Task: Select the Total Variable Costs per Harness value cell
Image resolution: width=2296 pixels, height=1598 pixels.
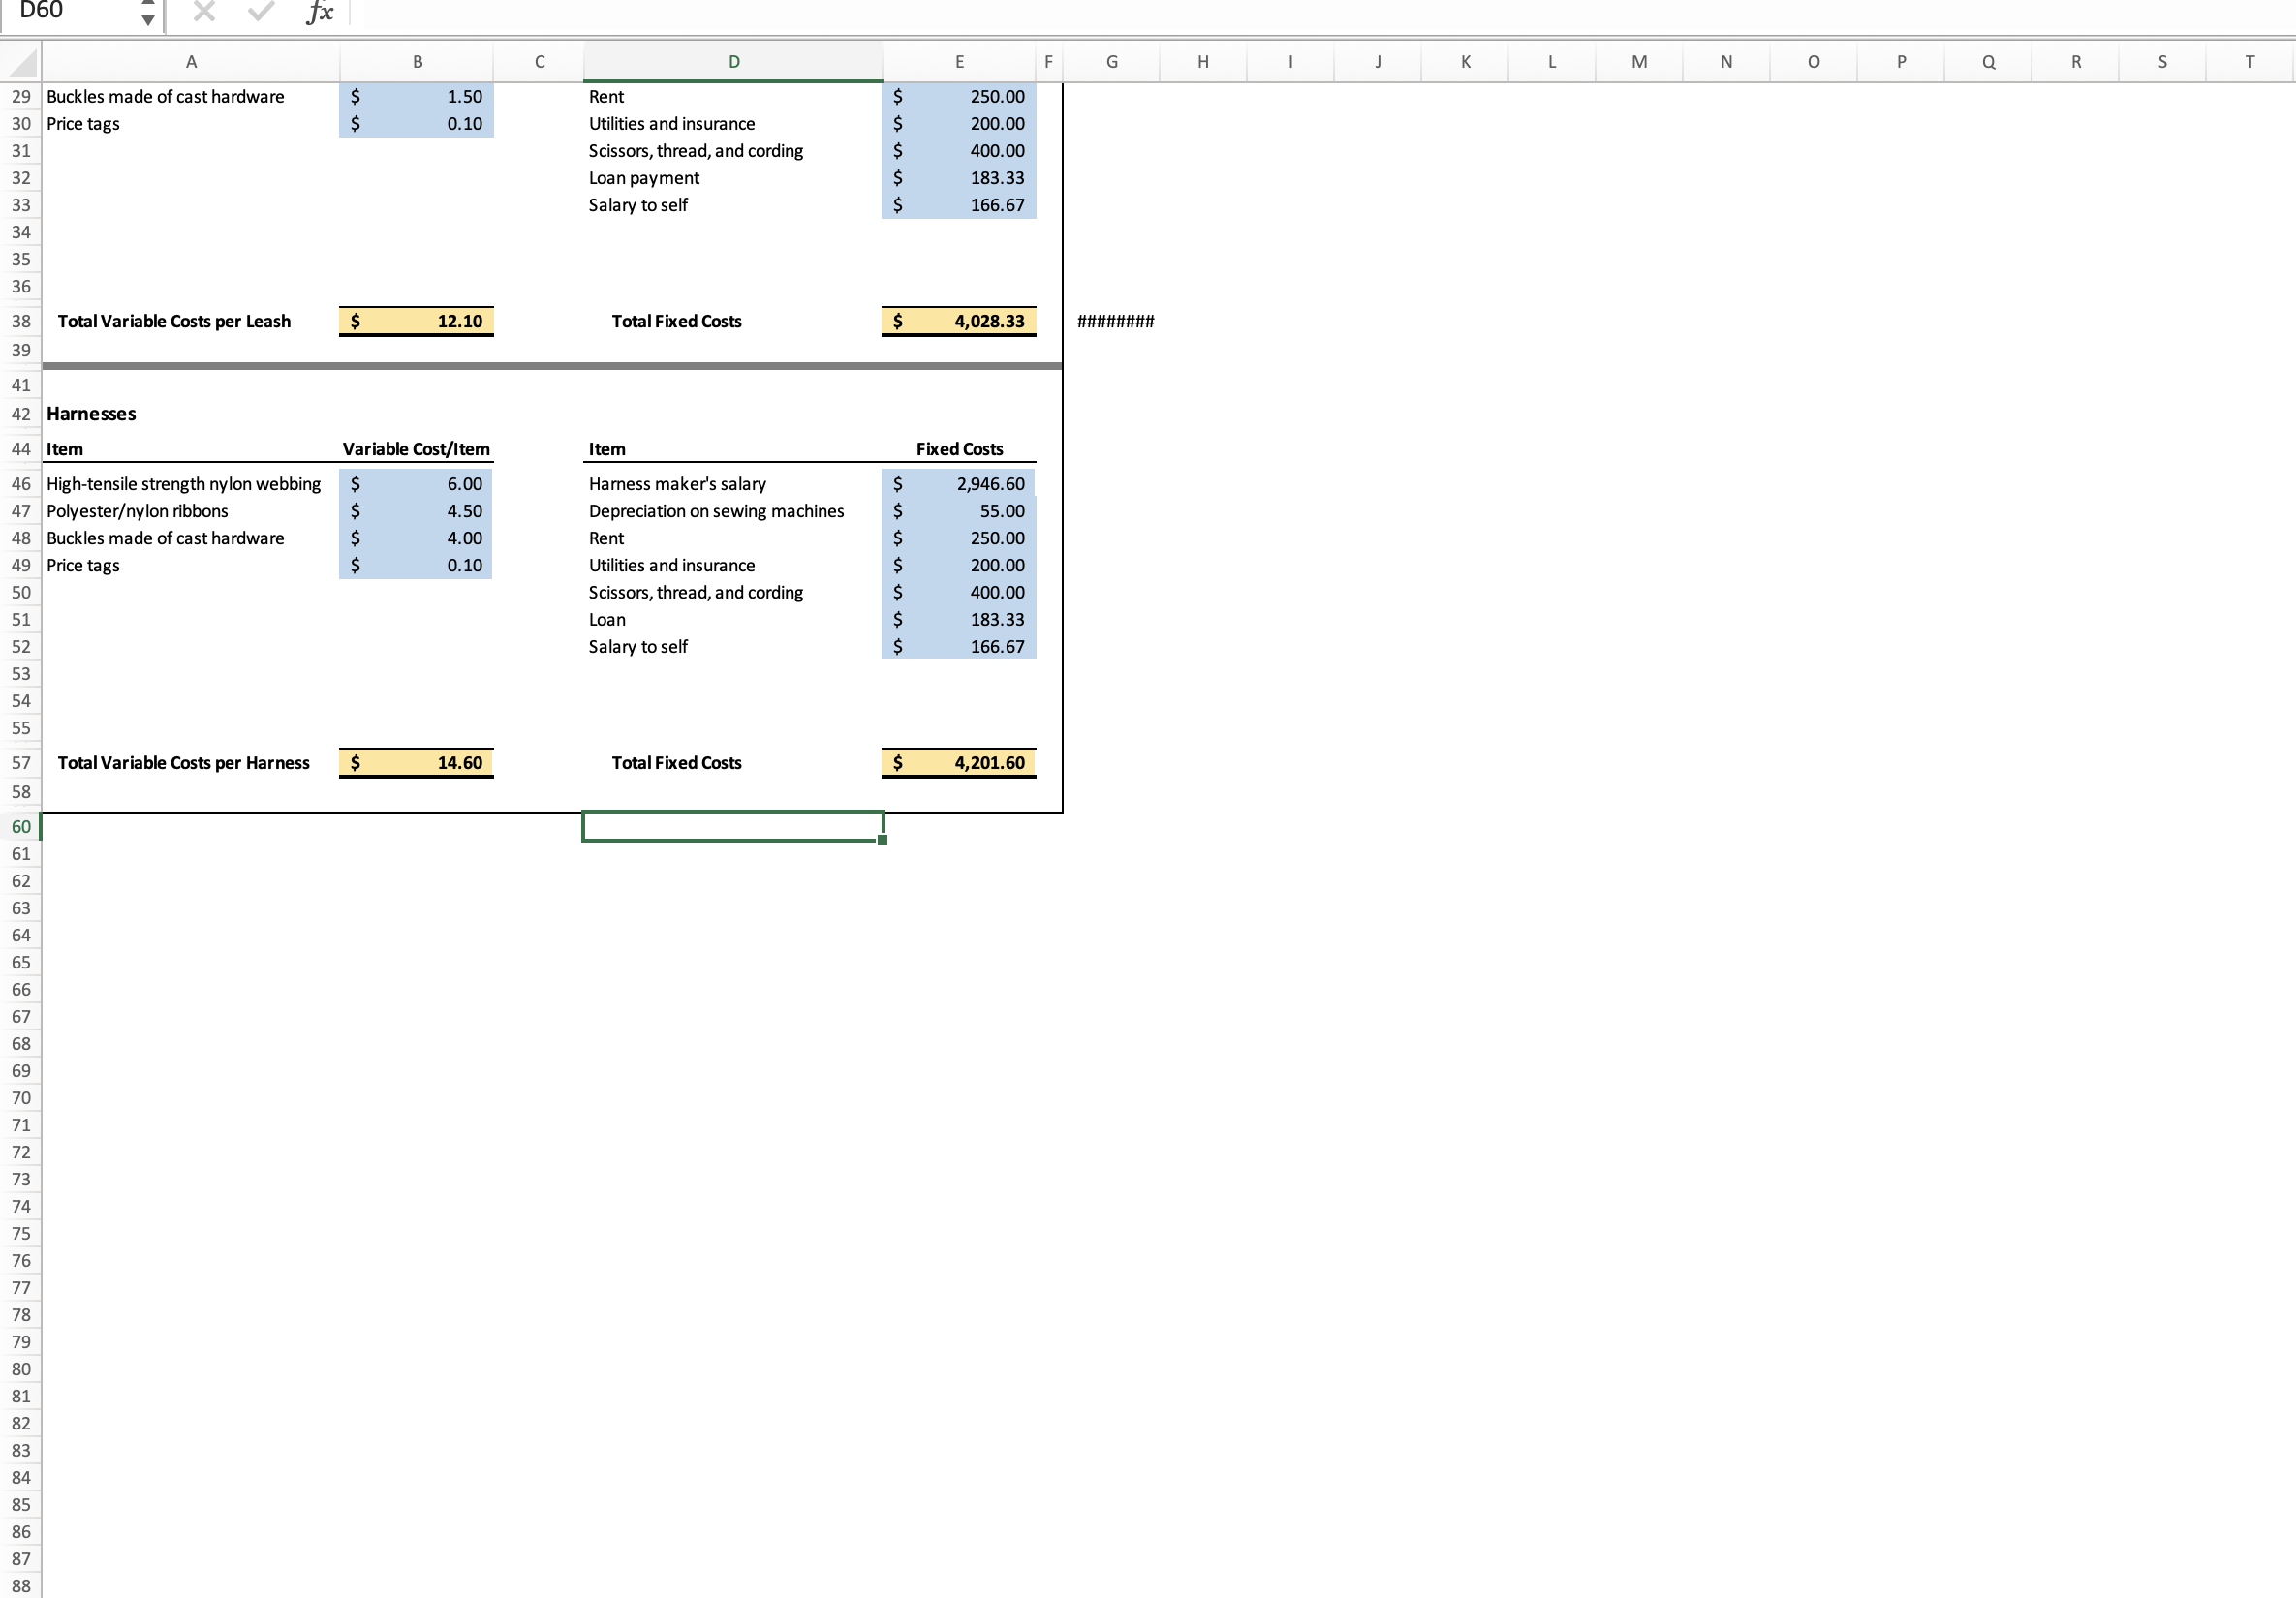Action: pos(415,762)
